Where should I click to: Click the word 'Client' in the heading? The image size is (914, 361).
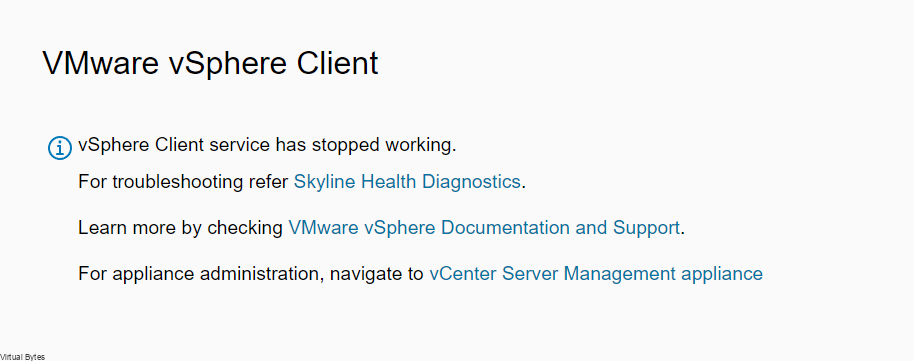[338, 62]
